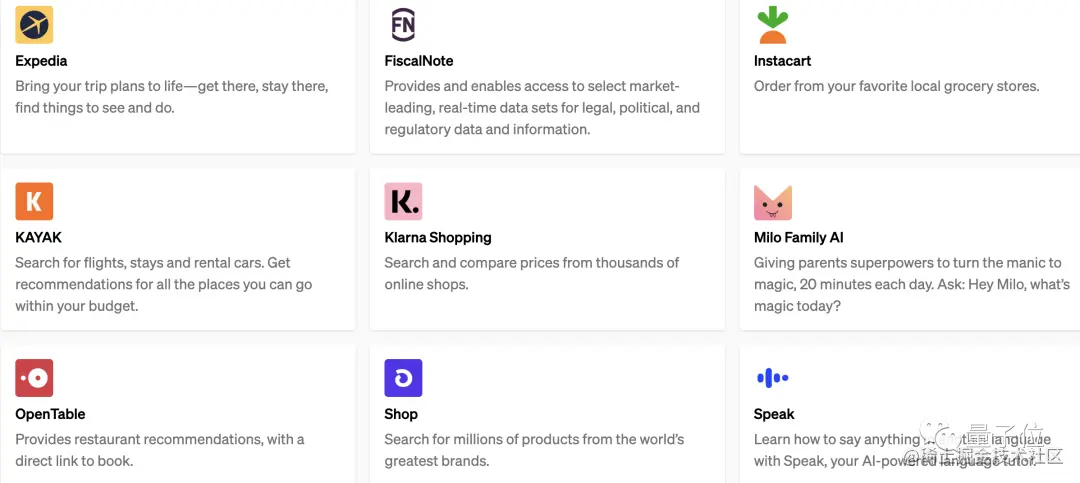1080x483 pixels.
Task: Select the purple Shop bag icon
Action: pos(403,378)
